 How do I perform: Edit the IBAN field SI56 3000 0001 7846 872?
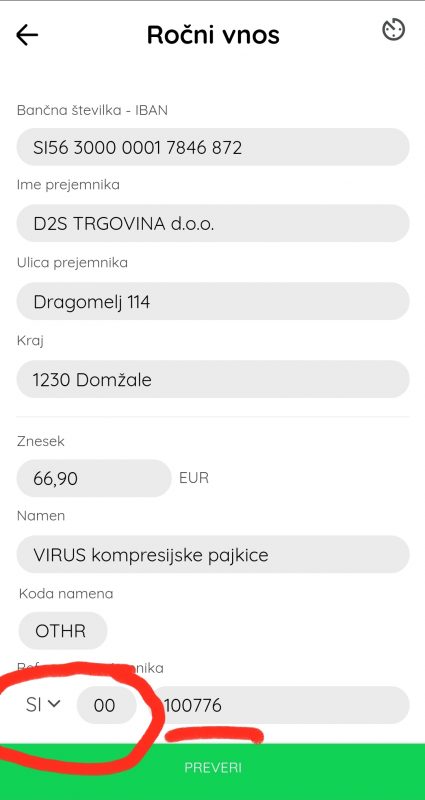click(x=213, y=147)
